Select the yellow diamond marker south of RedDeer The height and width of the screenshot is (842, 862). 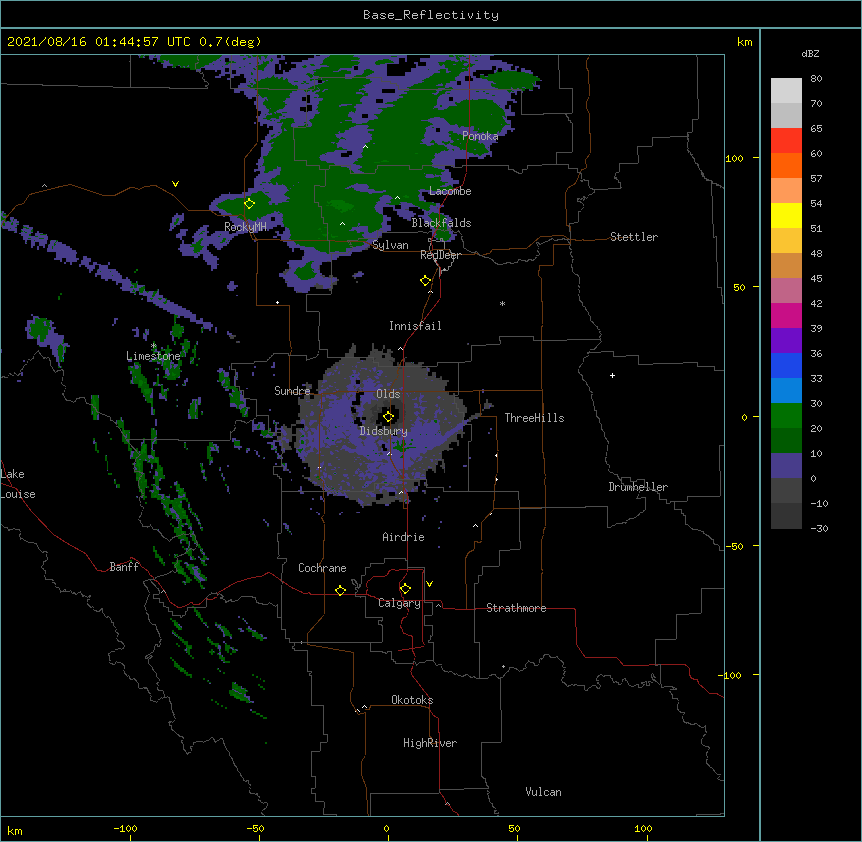pos(425,281)
